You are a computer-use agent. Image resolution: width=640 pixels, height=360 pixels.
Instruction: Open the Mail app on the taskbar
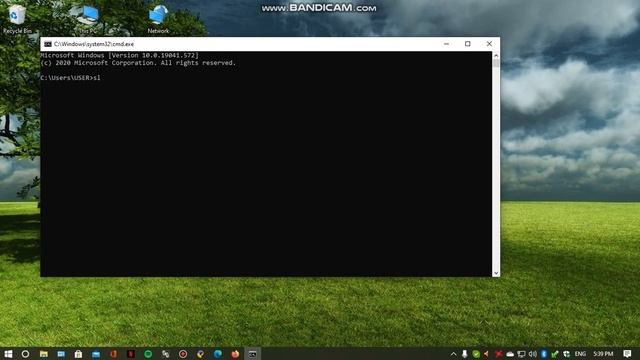96,354
